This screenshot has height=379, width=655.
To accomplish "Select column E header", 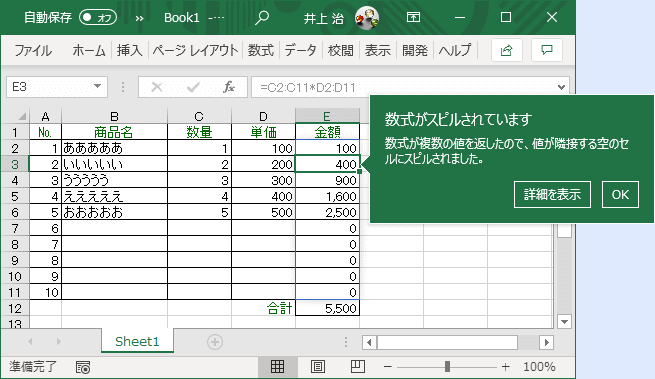I will pos(327,116).
